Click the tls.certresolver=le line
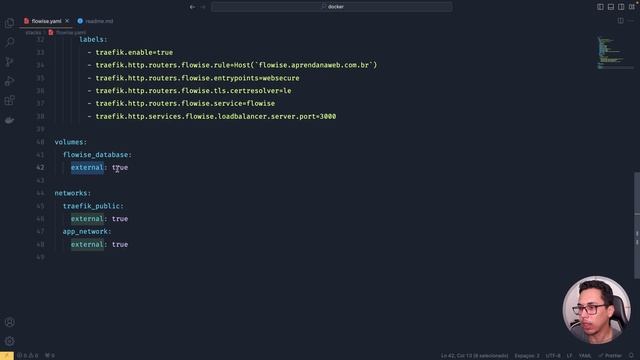Viewport: 640px width, 360px height. [193, 91]
